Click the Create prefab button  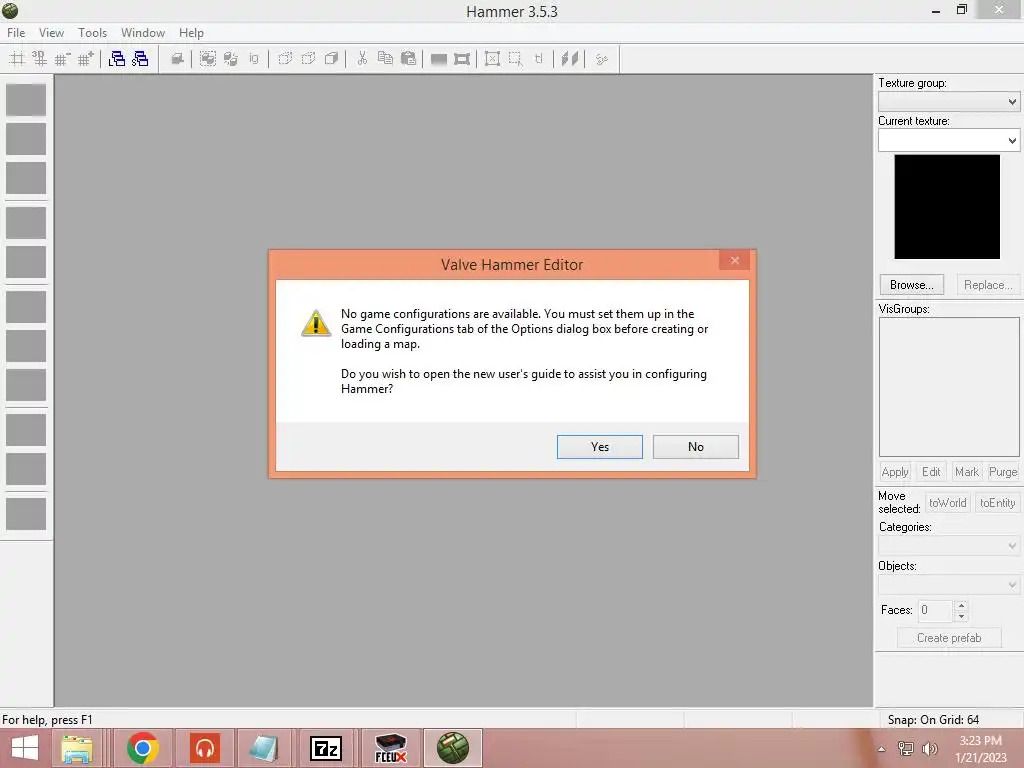pyautogui.click(x=949, y=637)
